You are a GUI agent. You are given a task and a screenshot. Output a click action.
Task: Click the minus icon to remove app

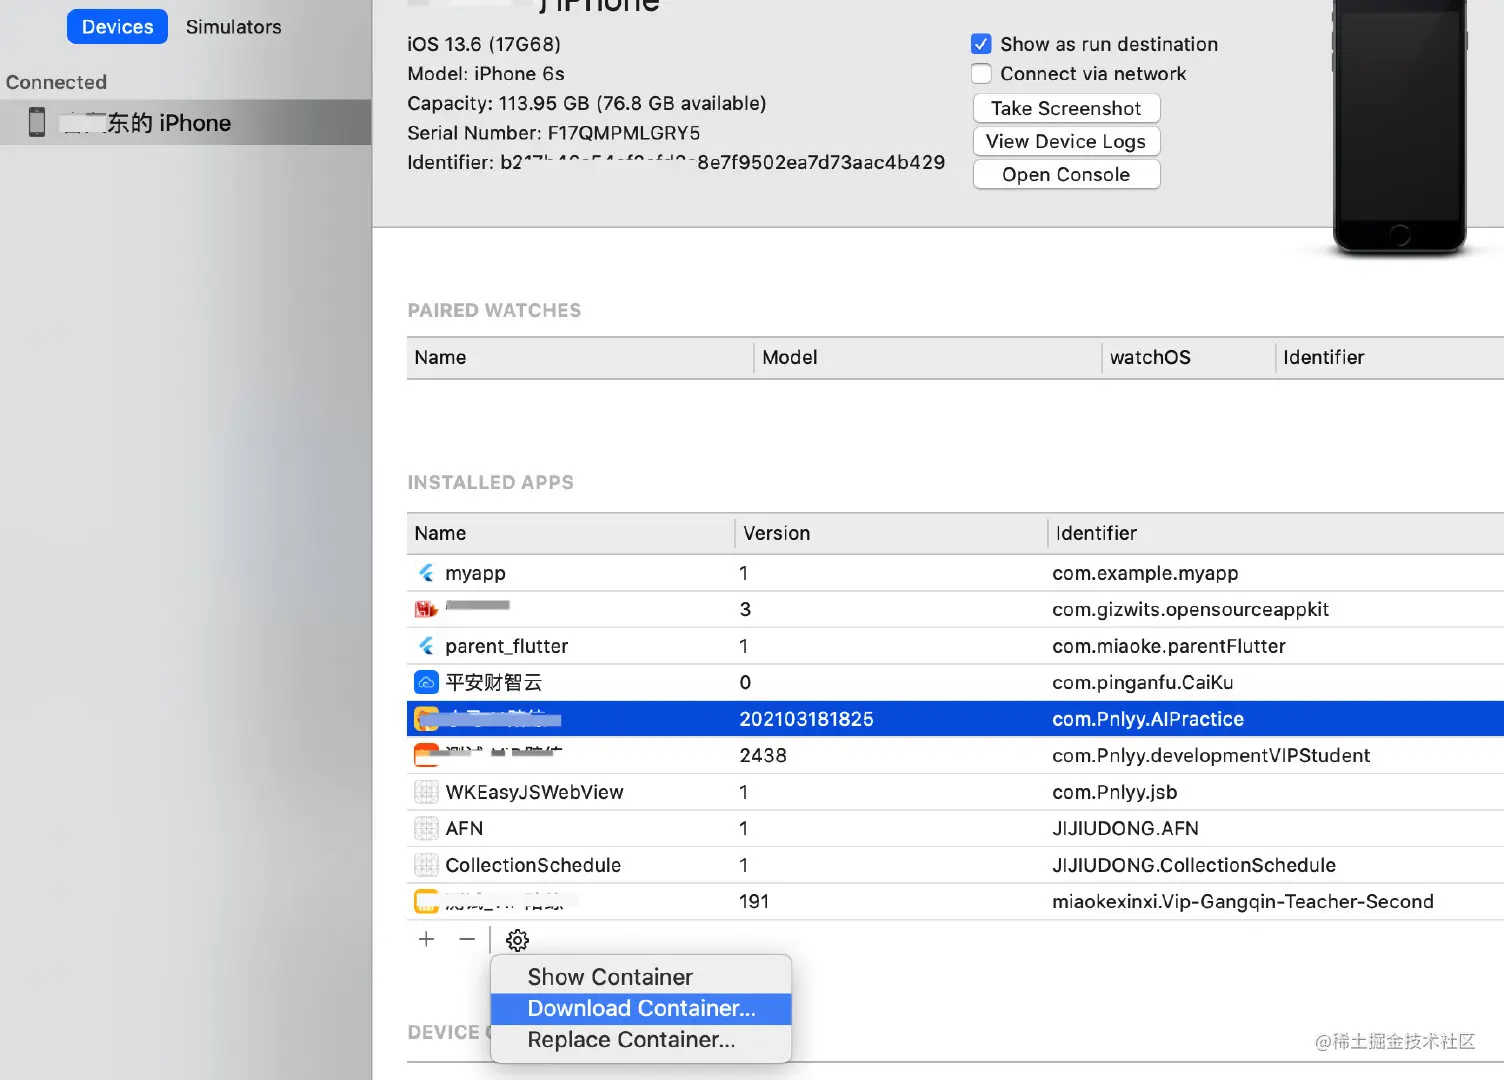point(467,939)
